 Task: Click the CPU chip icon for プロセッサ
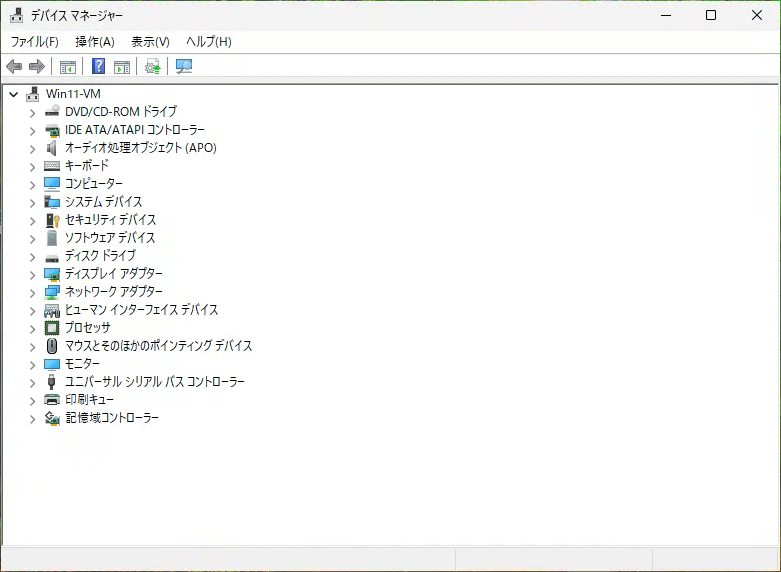pos(52,328)
